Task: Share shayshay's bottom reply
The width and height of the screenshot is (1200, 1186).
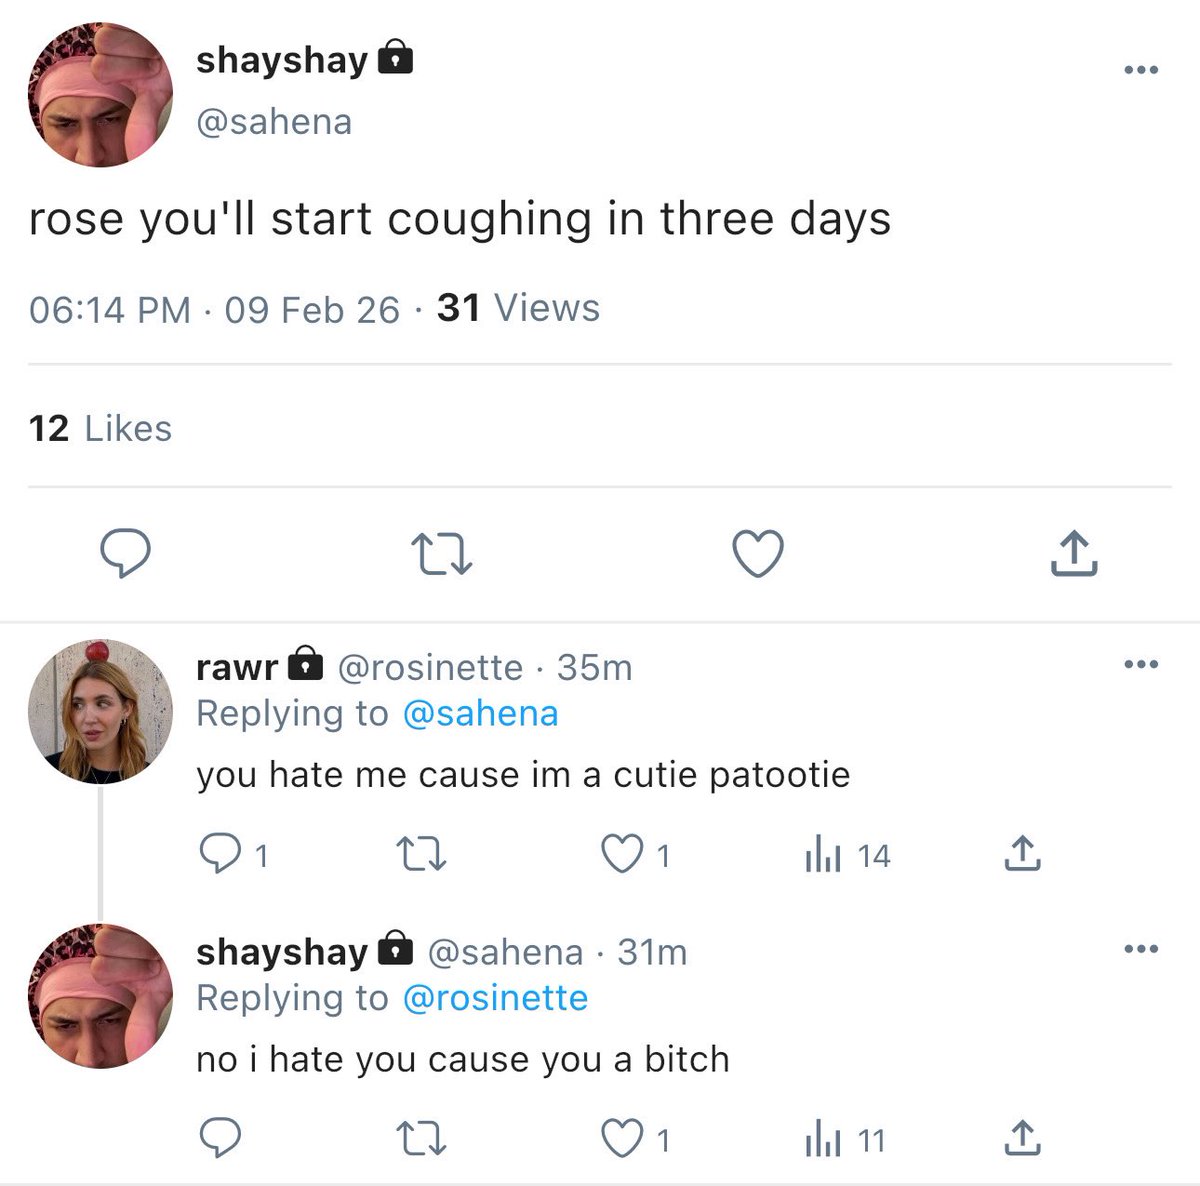Action: click(1021, 1139)
